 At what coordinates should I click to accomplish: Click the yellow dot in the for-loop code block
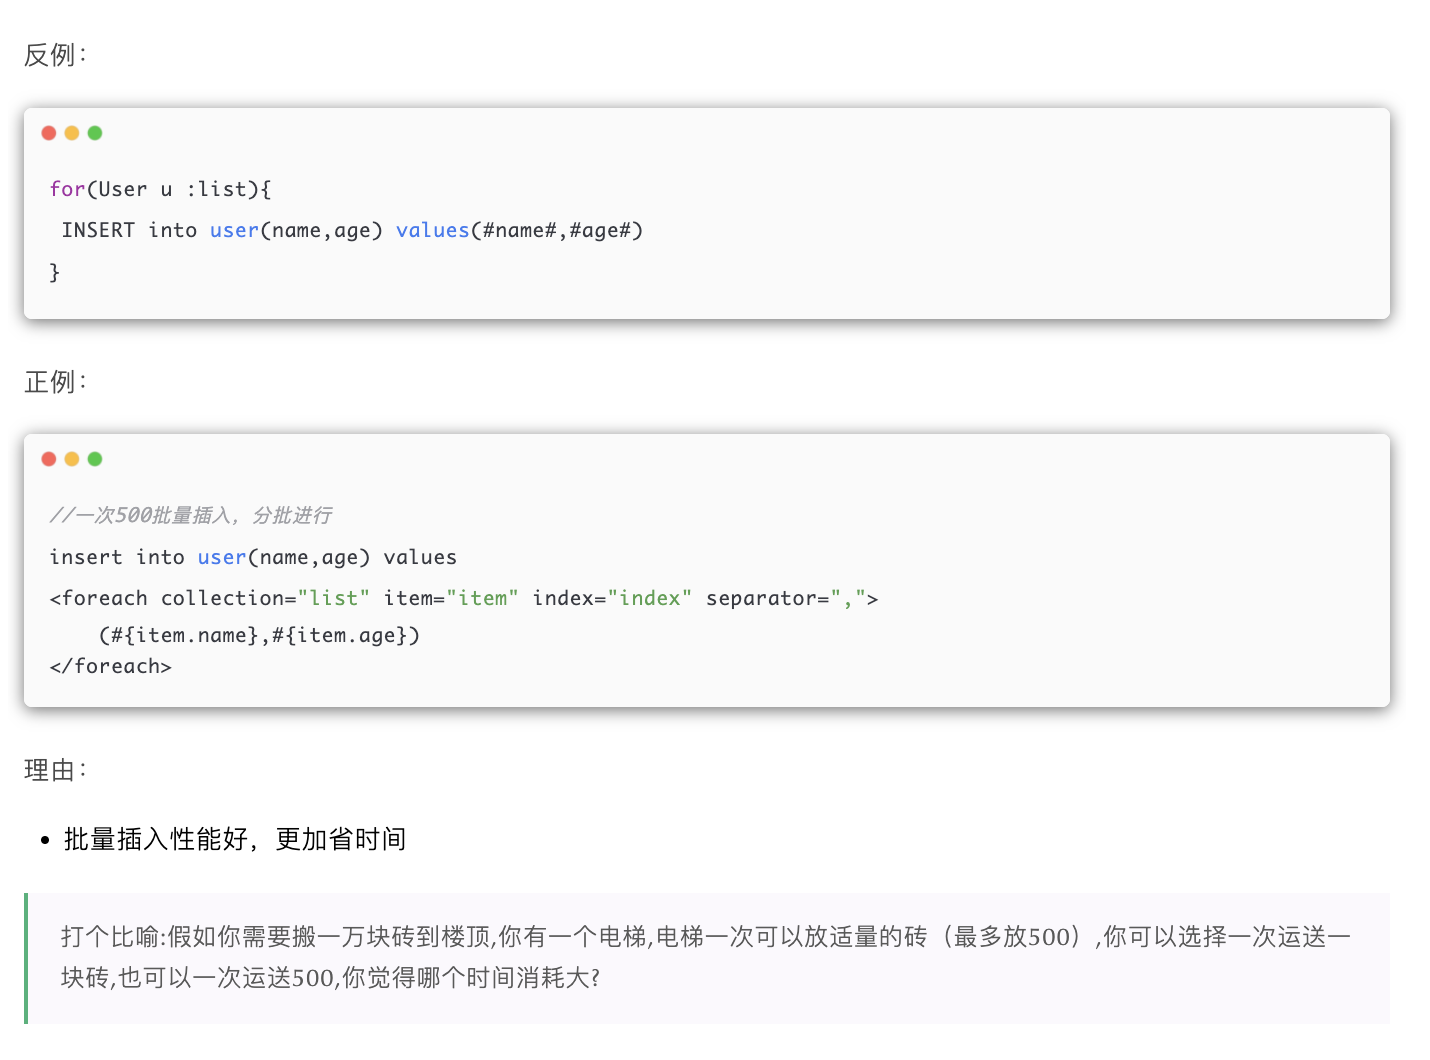click(x=72, y=133)
